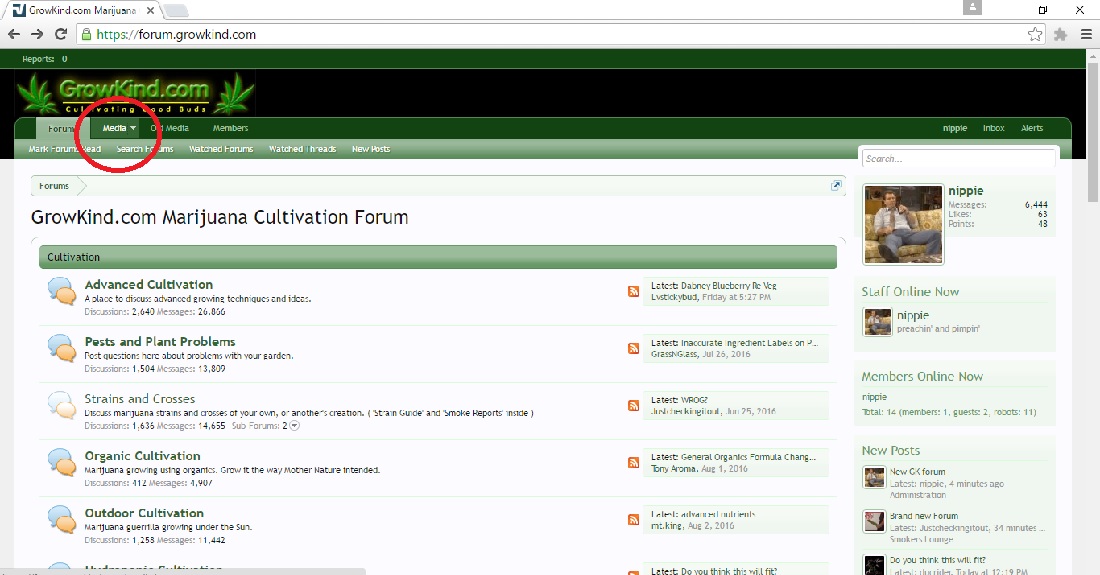Open the Forums navigation tab
This screenshot has width=1100, height=575.
tap(62, 128)
